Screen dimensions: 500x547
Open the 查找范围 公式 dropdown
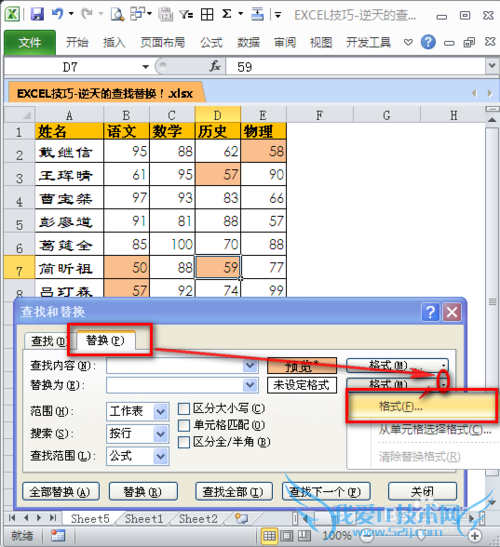(x=161, y=456)
